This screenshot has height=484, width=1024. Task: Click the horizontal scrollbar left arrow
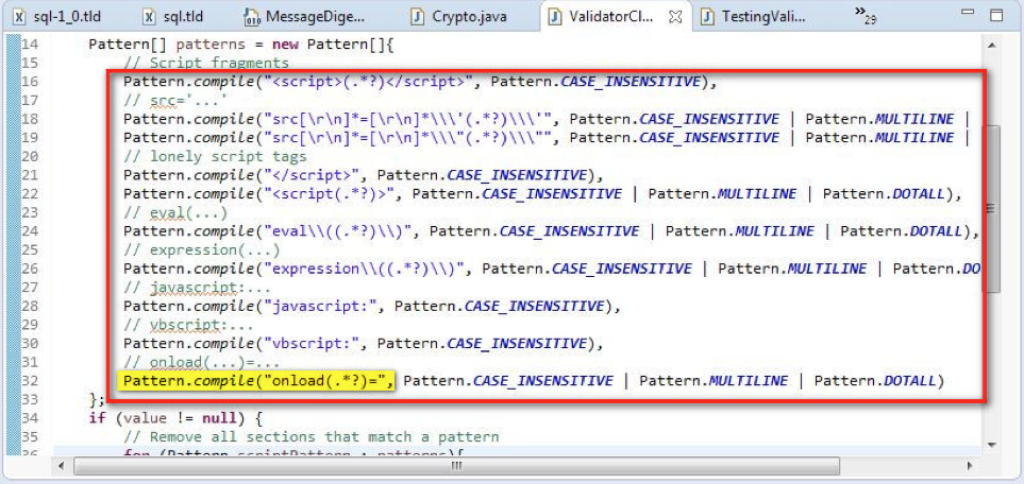(62, 466)
